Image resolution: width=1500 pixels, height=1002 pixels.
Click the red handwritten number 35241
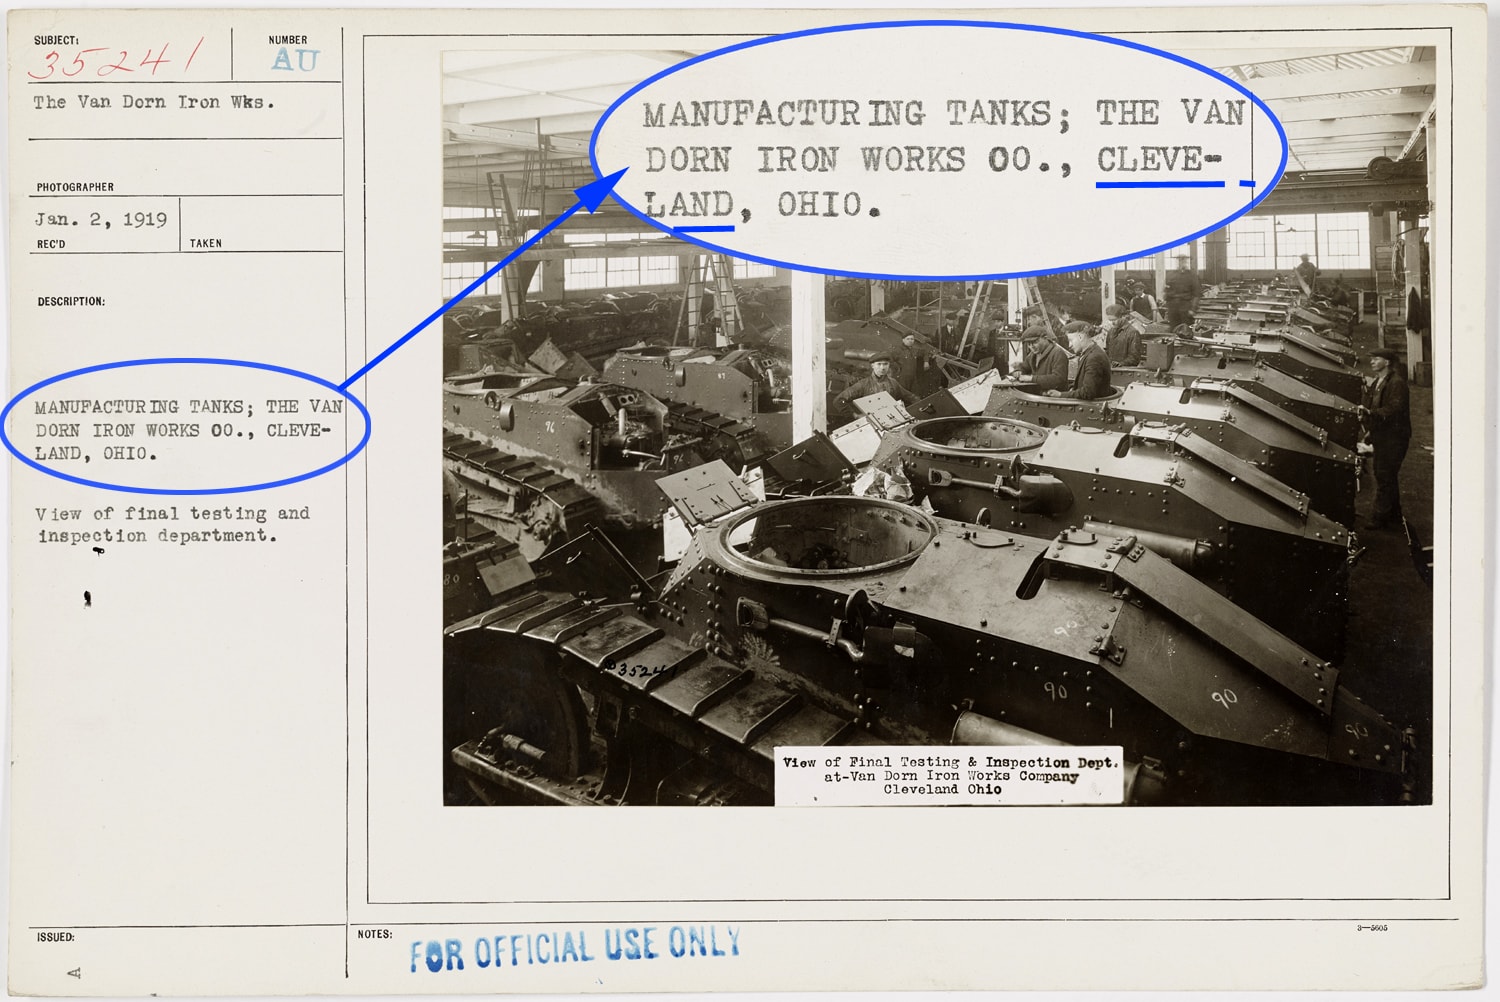[x=117, y=61]
